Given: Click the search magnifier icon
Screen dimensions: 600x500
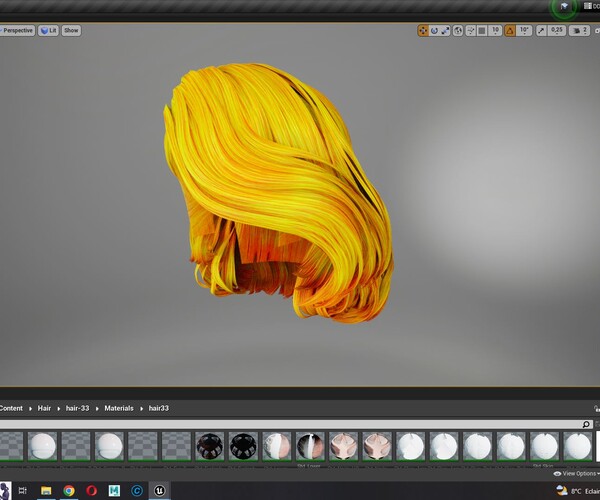Looking at the screenshot, I should (586, 424).
